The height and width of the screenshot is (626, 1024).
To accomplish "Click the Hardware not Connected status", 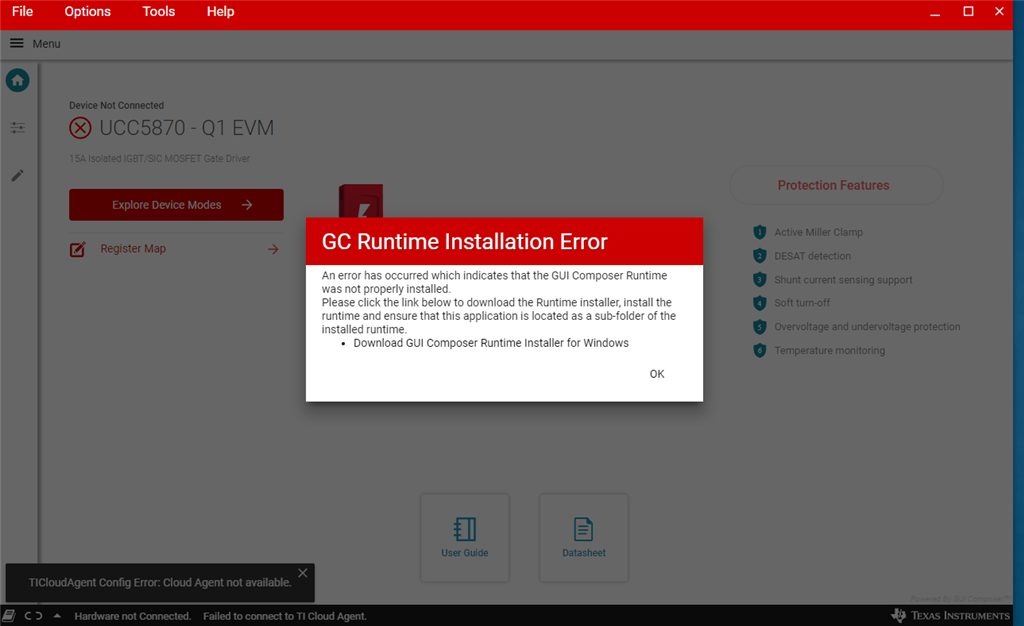I will click(x=133, y=616).
